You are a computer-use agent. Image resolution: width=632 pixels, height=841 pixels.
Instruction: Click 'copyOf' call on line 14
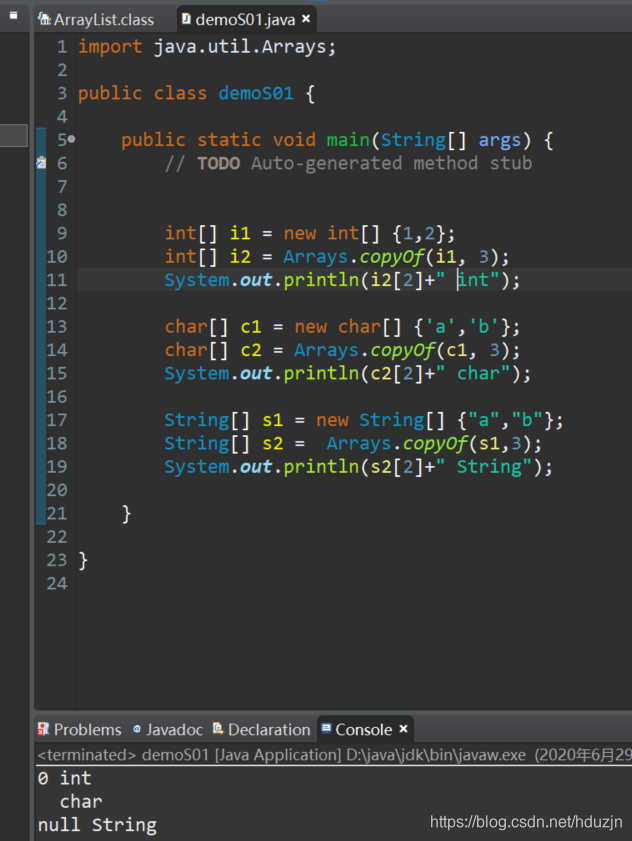click(x=402, y=350)
